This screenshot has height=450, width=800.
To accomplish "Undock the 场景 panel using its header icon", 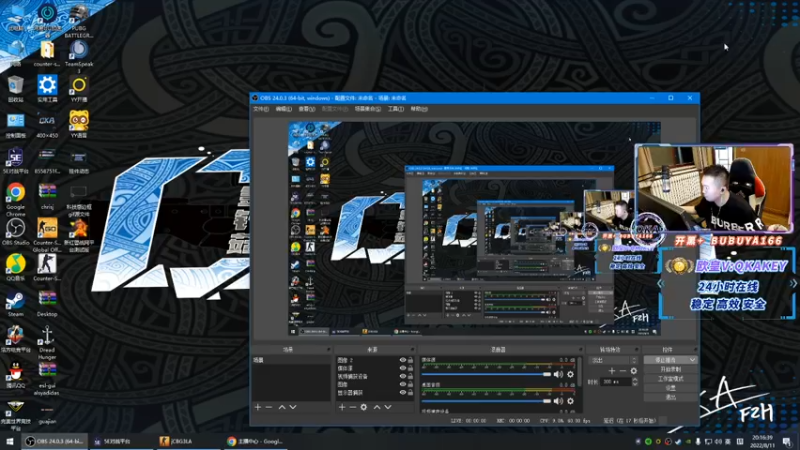I will tap(328, 349).
